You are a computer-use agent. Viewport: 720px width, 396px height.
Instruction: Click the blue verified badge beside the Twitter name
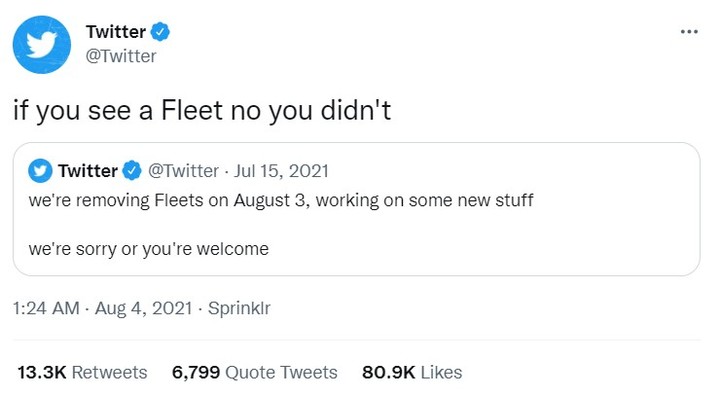(x=160, y=32)
